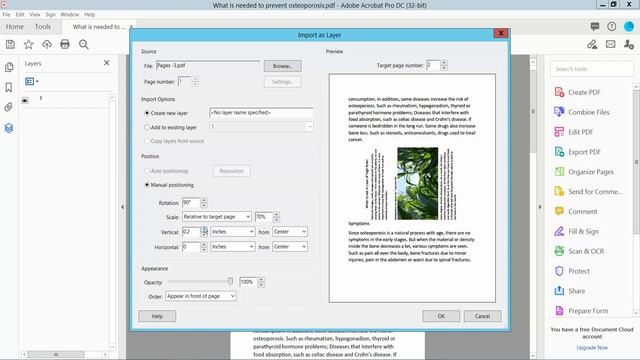Close the Layers panel
The image size is (640, 360).
click(x=107, y=63)
